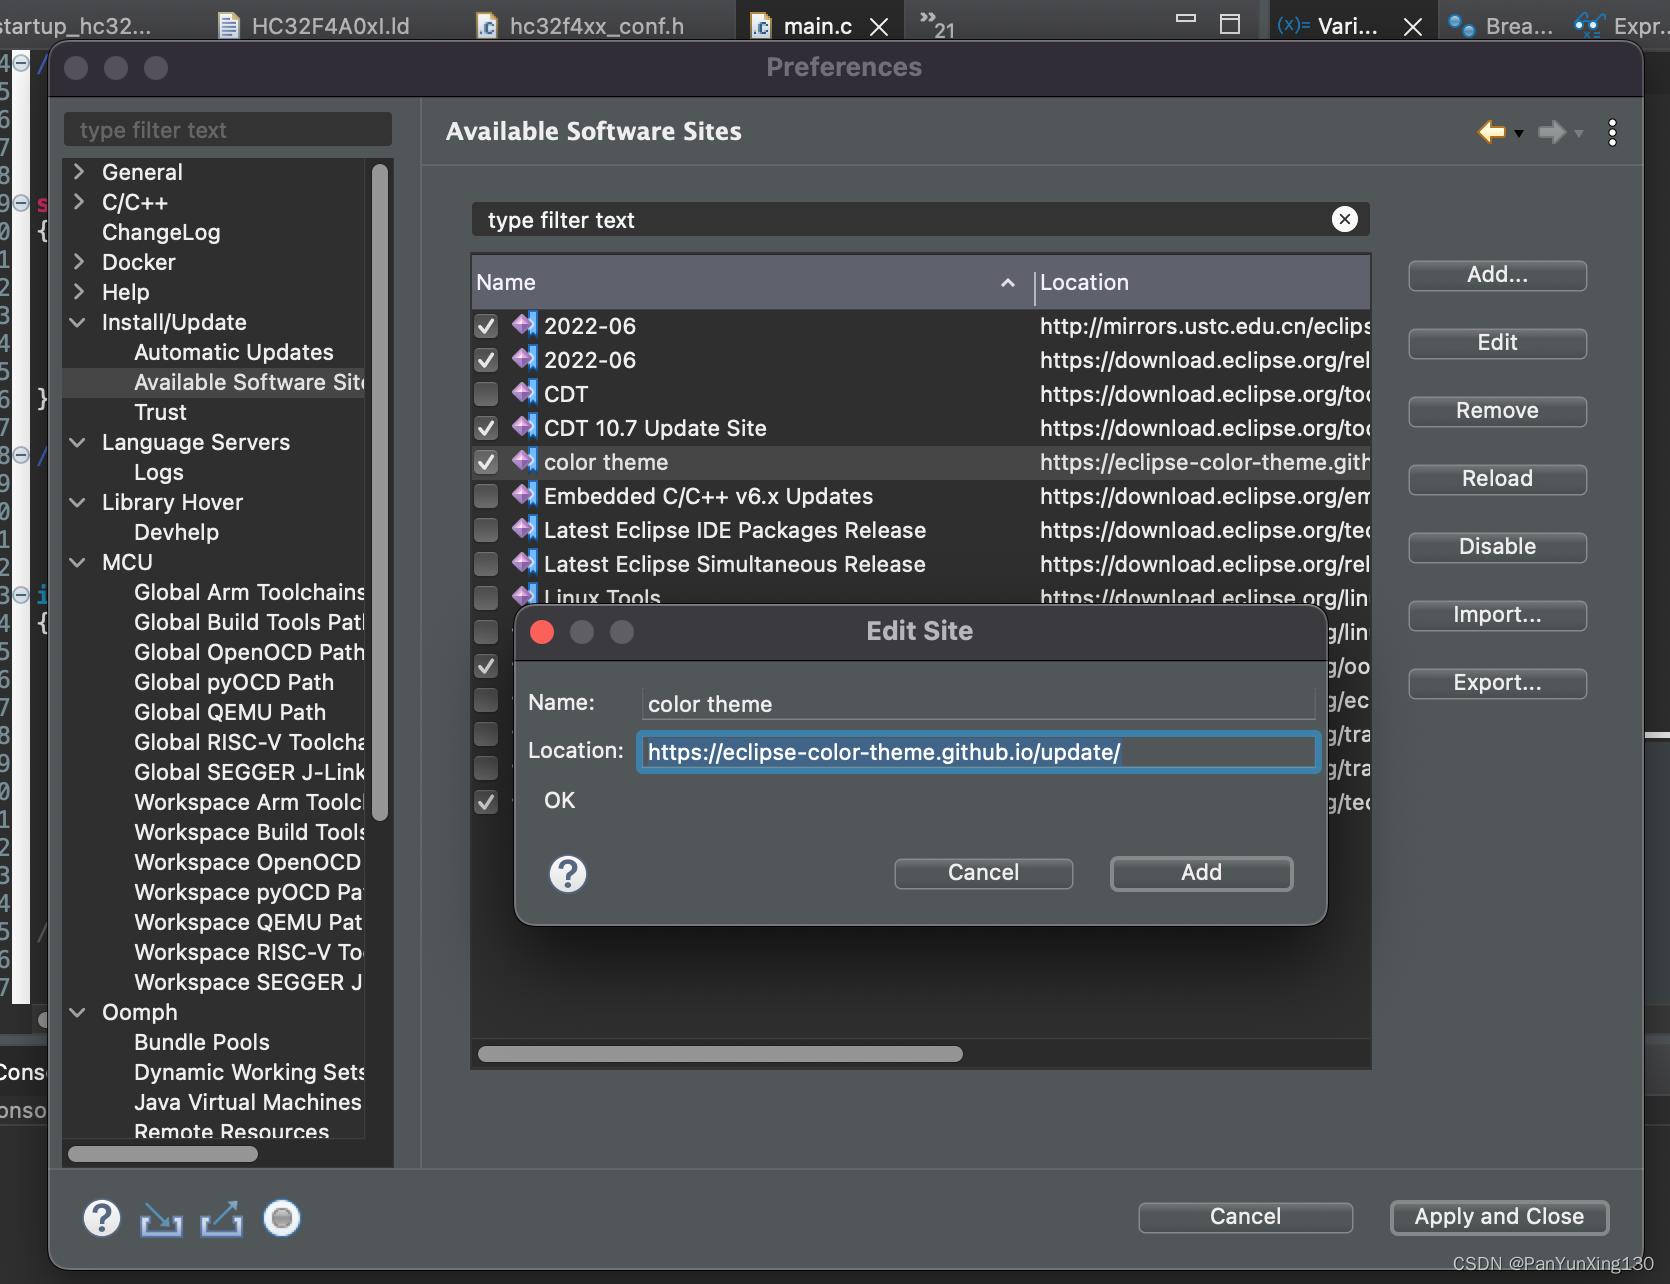Click the import preferences icon at bottom
The width and height of the screenshot is (1670, 1284).
pos(160,1218)
